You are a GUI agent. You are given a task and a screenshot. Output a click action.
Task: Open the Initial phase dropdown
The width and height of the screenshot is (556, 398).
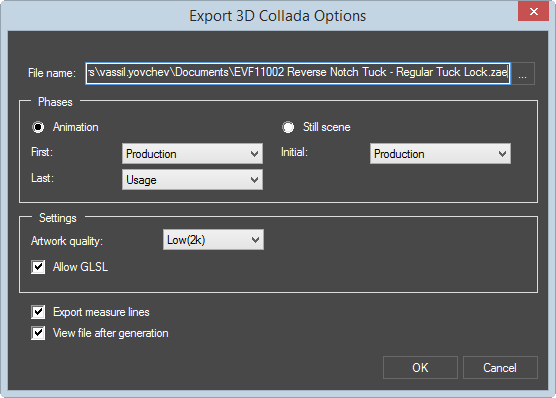pyautogui.click(x=440, y=154)
